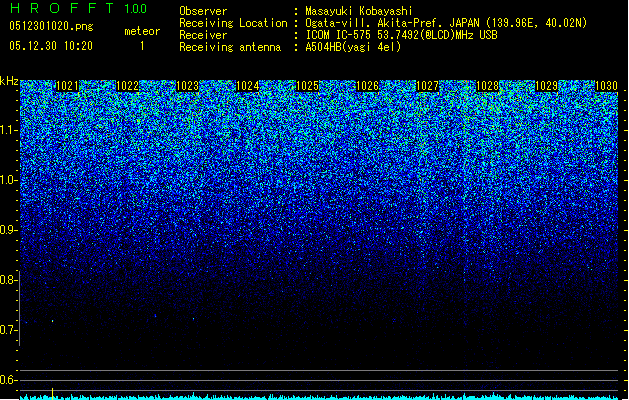This screenshot has width=629, height=400.
Task: Click the observer name Masayuki Kobayashi
Action: [x=359, y=11]
